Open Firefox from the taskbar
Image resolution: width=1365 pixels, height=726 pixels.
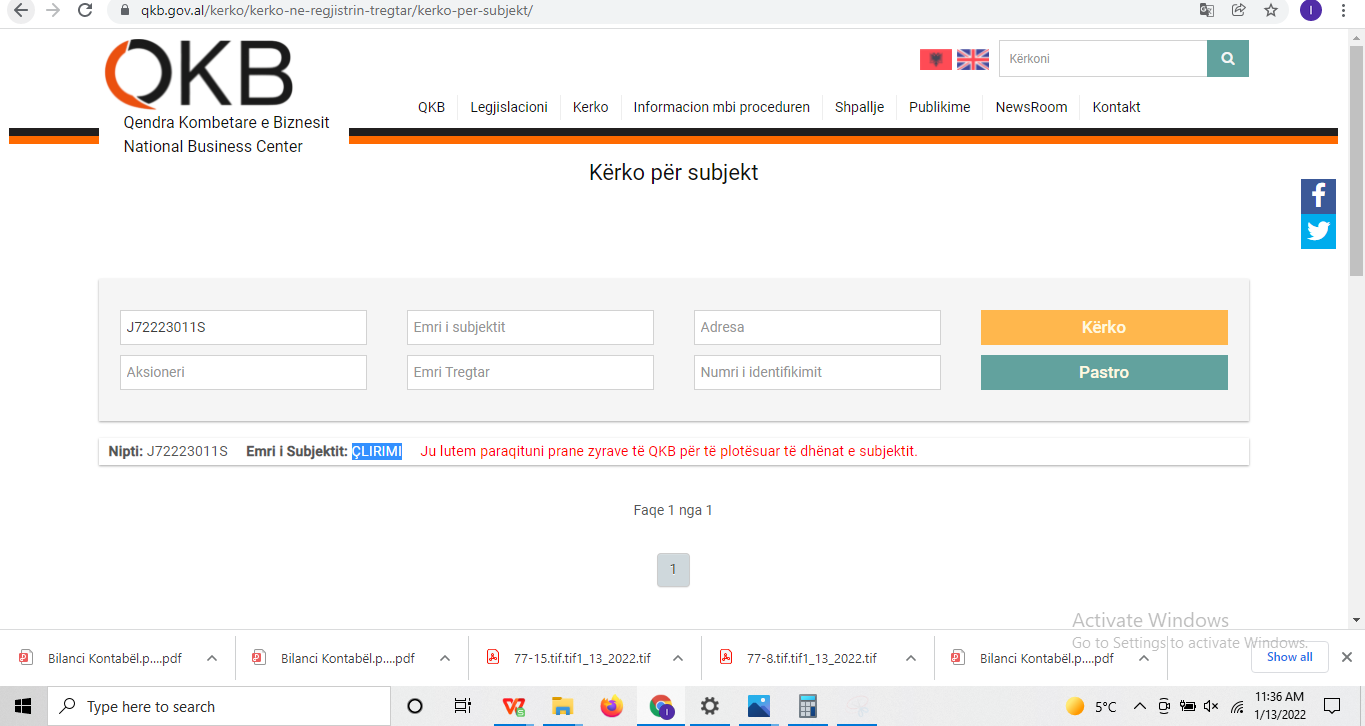611,706
